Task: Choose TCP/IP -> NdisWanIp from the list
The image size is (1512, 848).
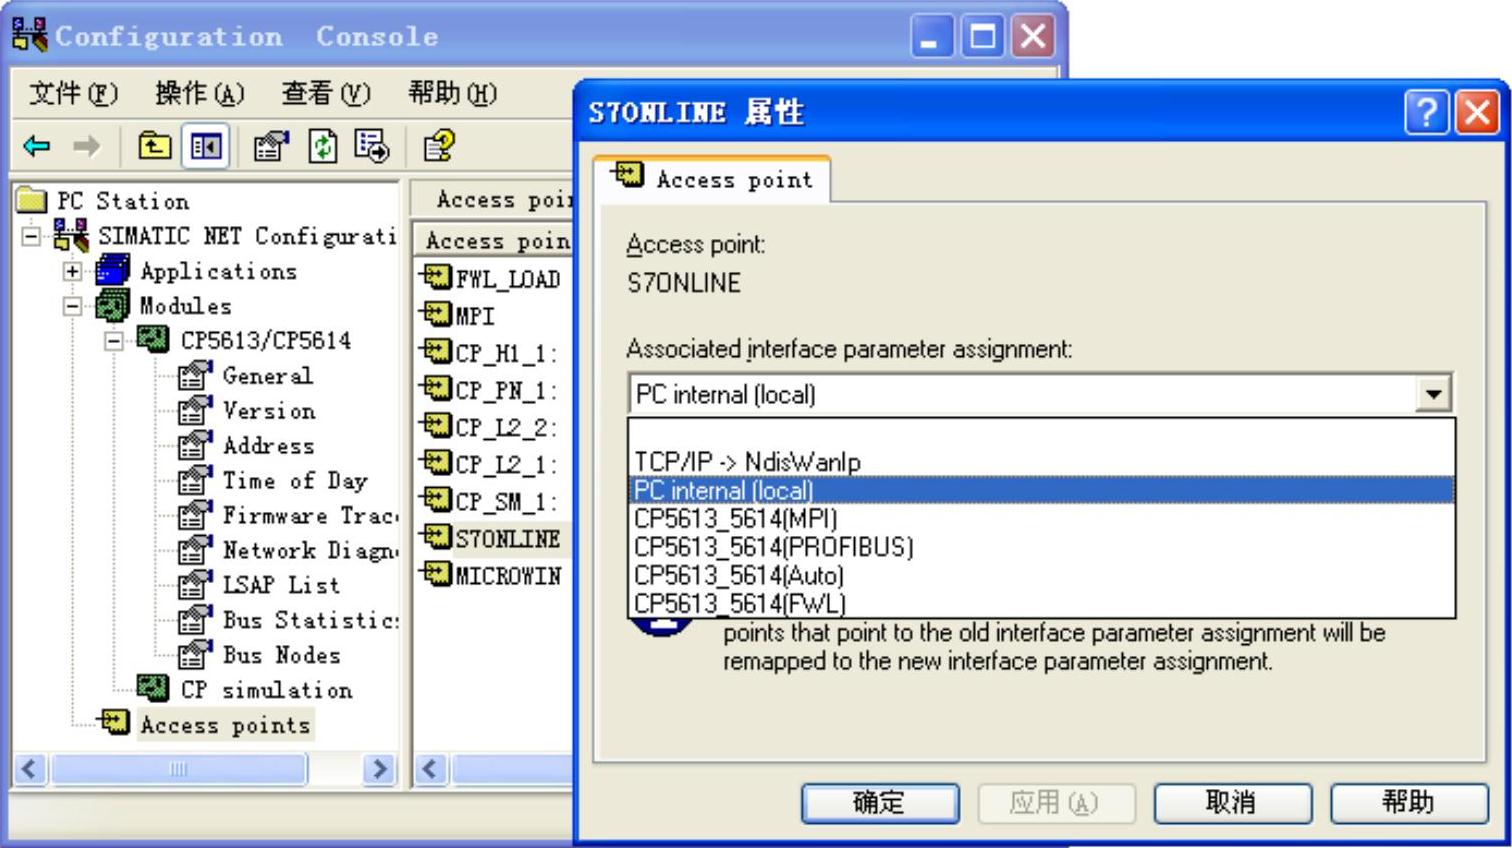Action: [1041, 462]
